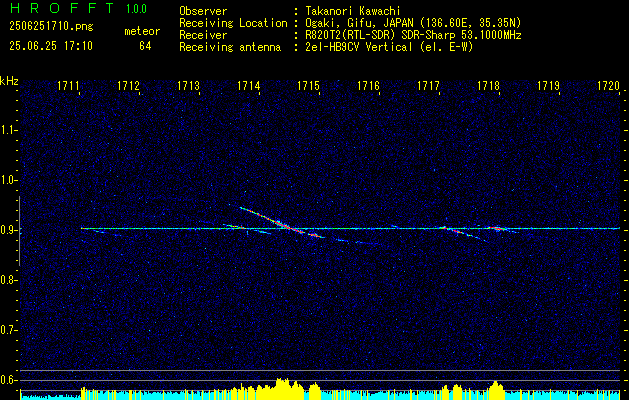Click the 1.1 frequency axis label
The height and width of the screenshot is (400, 629).
click(x=8, y=130)
